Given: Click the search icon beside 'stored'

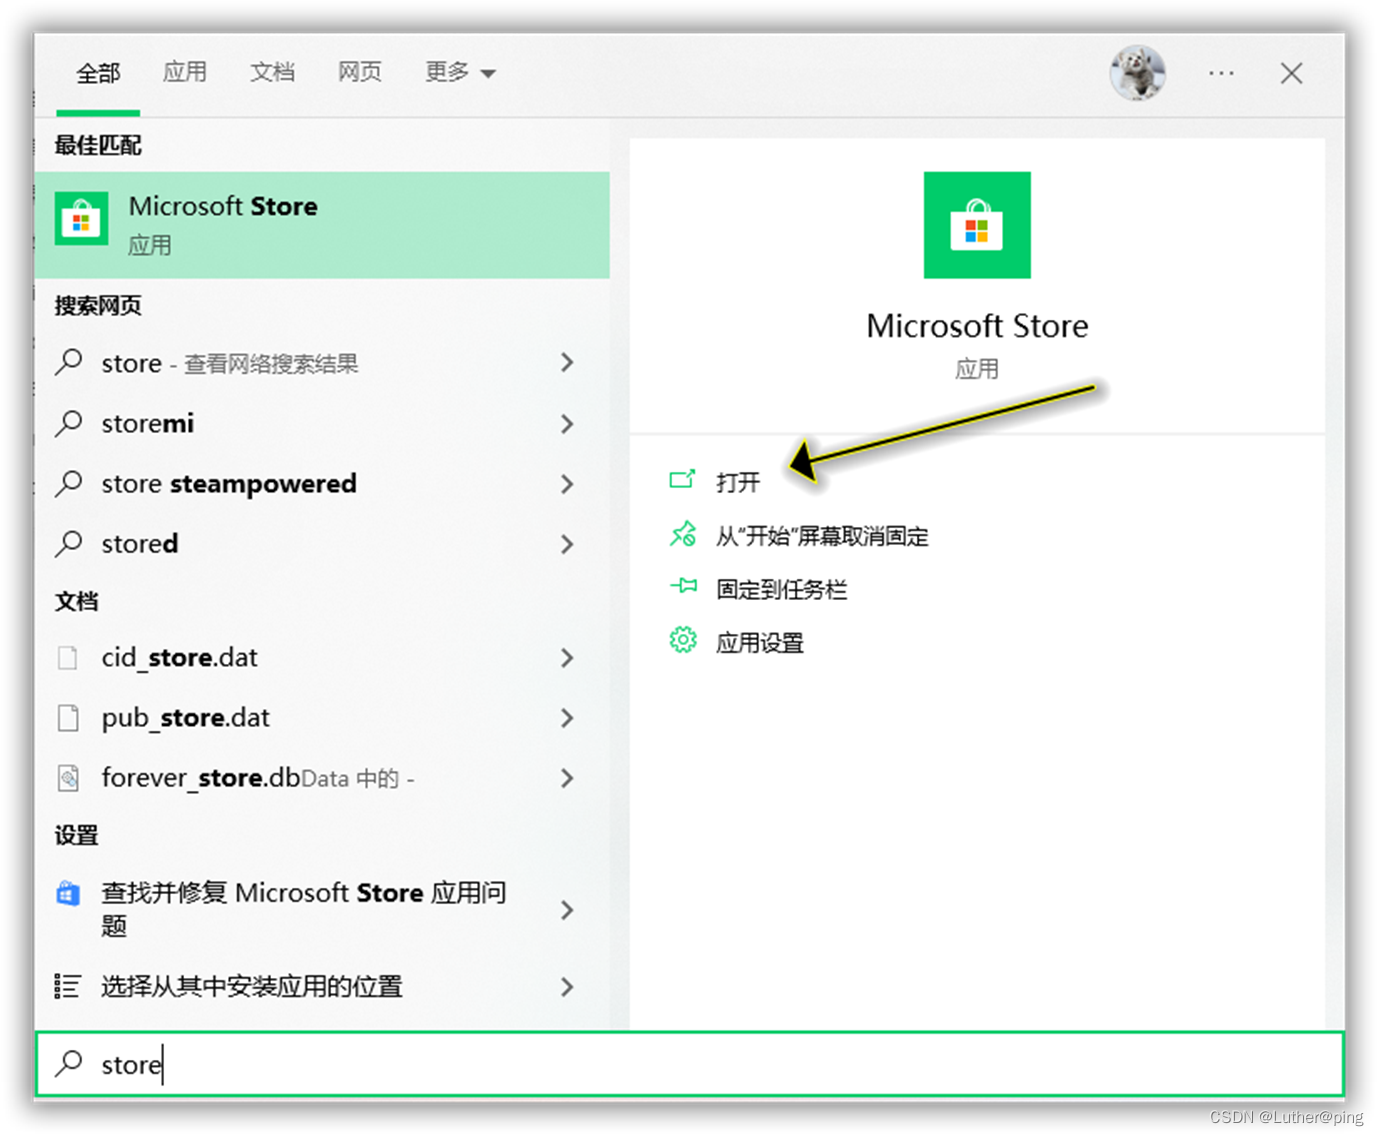Looking at the screenshot, I should click(x=69, y=543).
